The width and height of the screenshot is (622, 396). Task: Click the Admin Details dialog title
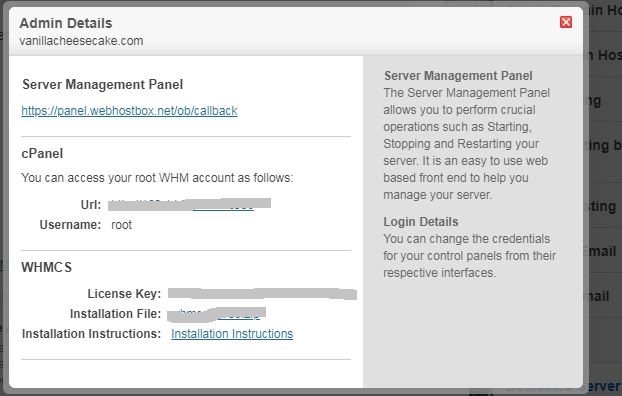click(x=66, y=23)
